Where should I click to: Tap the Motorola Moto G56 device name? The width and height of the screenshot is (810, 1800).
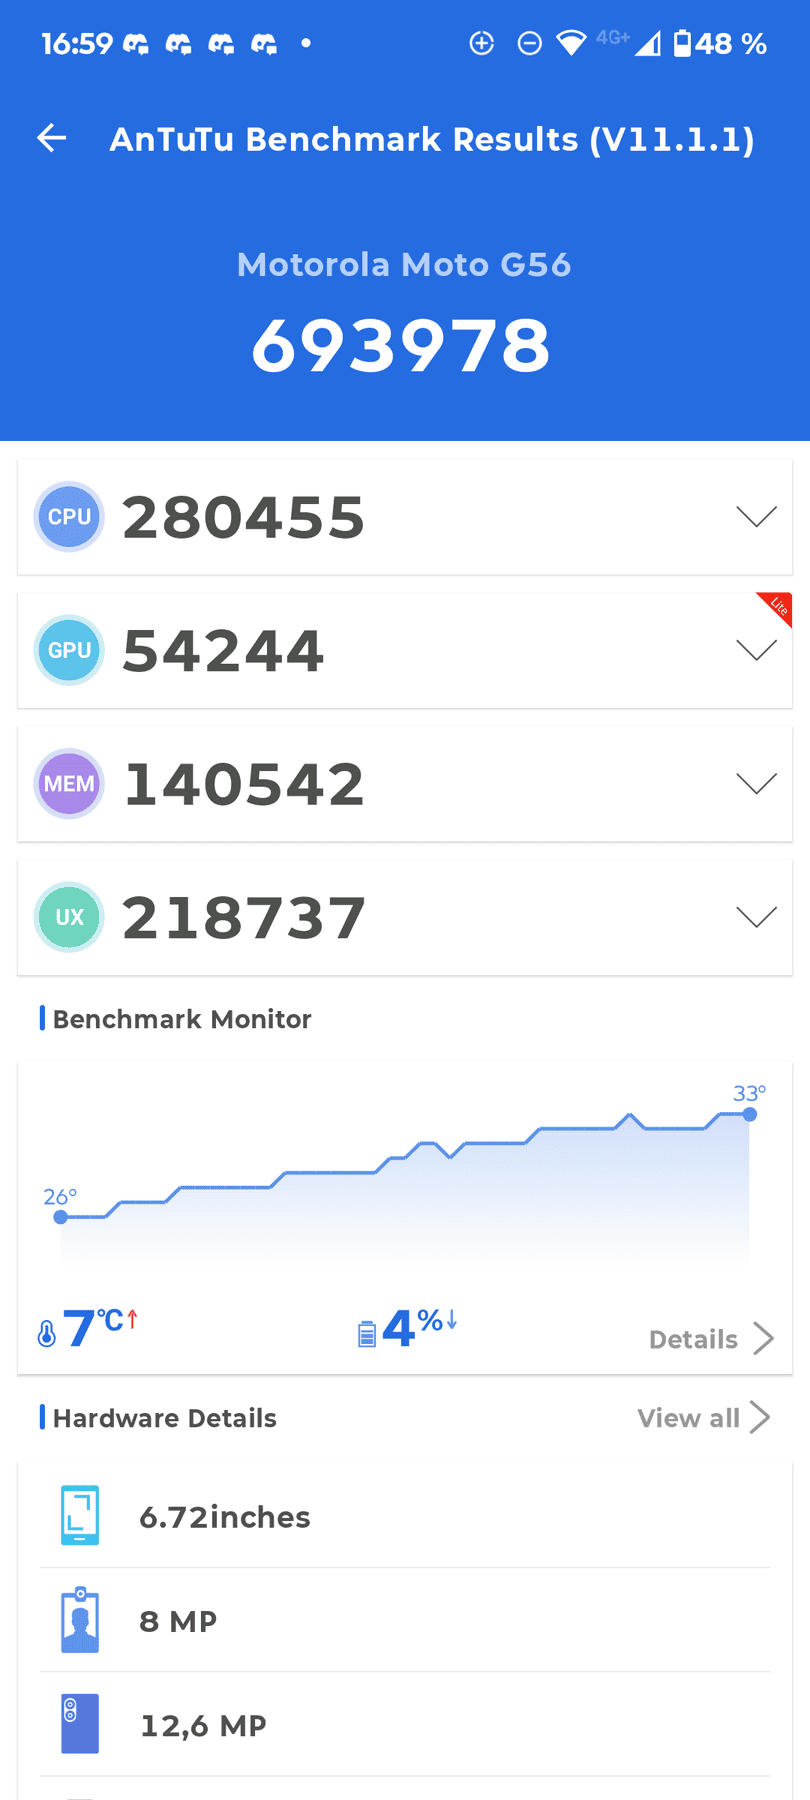pos(404,265)
